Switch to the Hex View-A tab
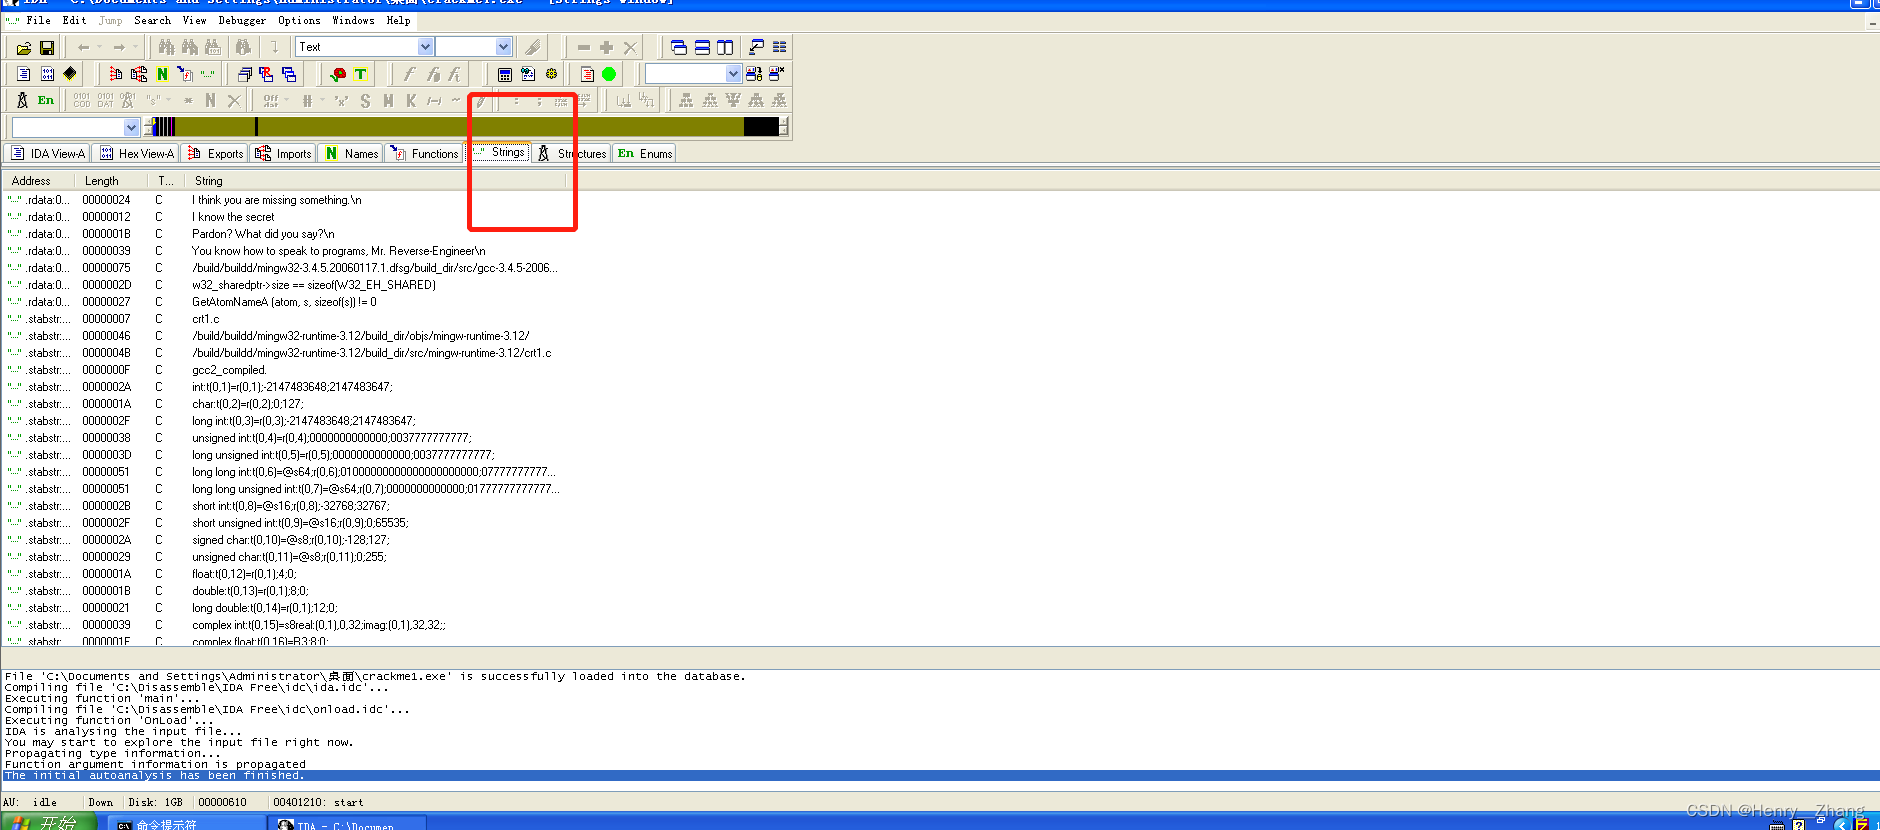The image size is (1880, 830). pyautogui.click(x=137, y=153)
